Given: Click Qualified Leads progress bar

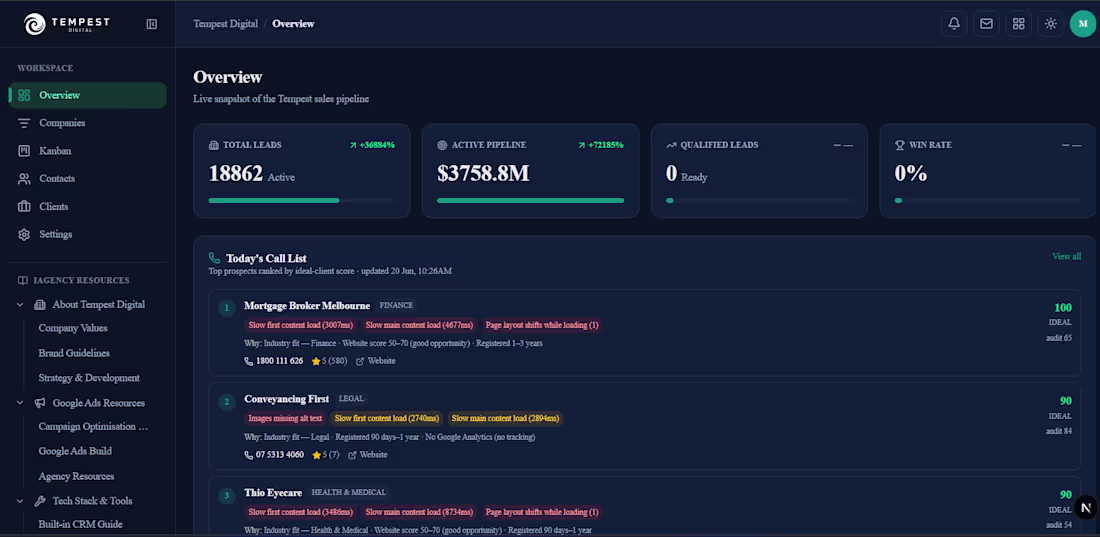Looking at the screenshot, I should (760, 200).
